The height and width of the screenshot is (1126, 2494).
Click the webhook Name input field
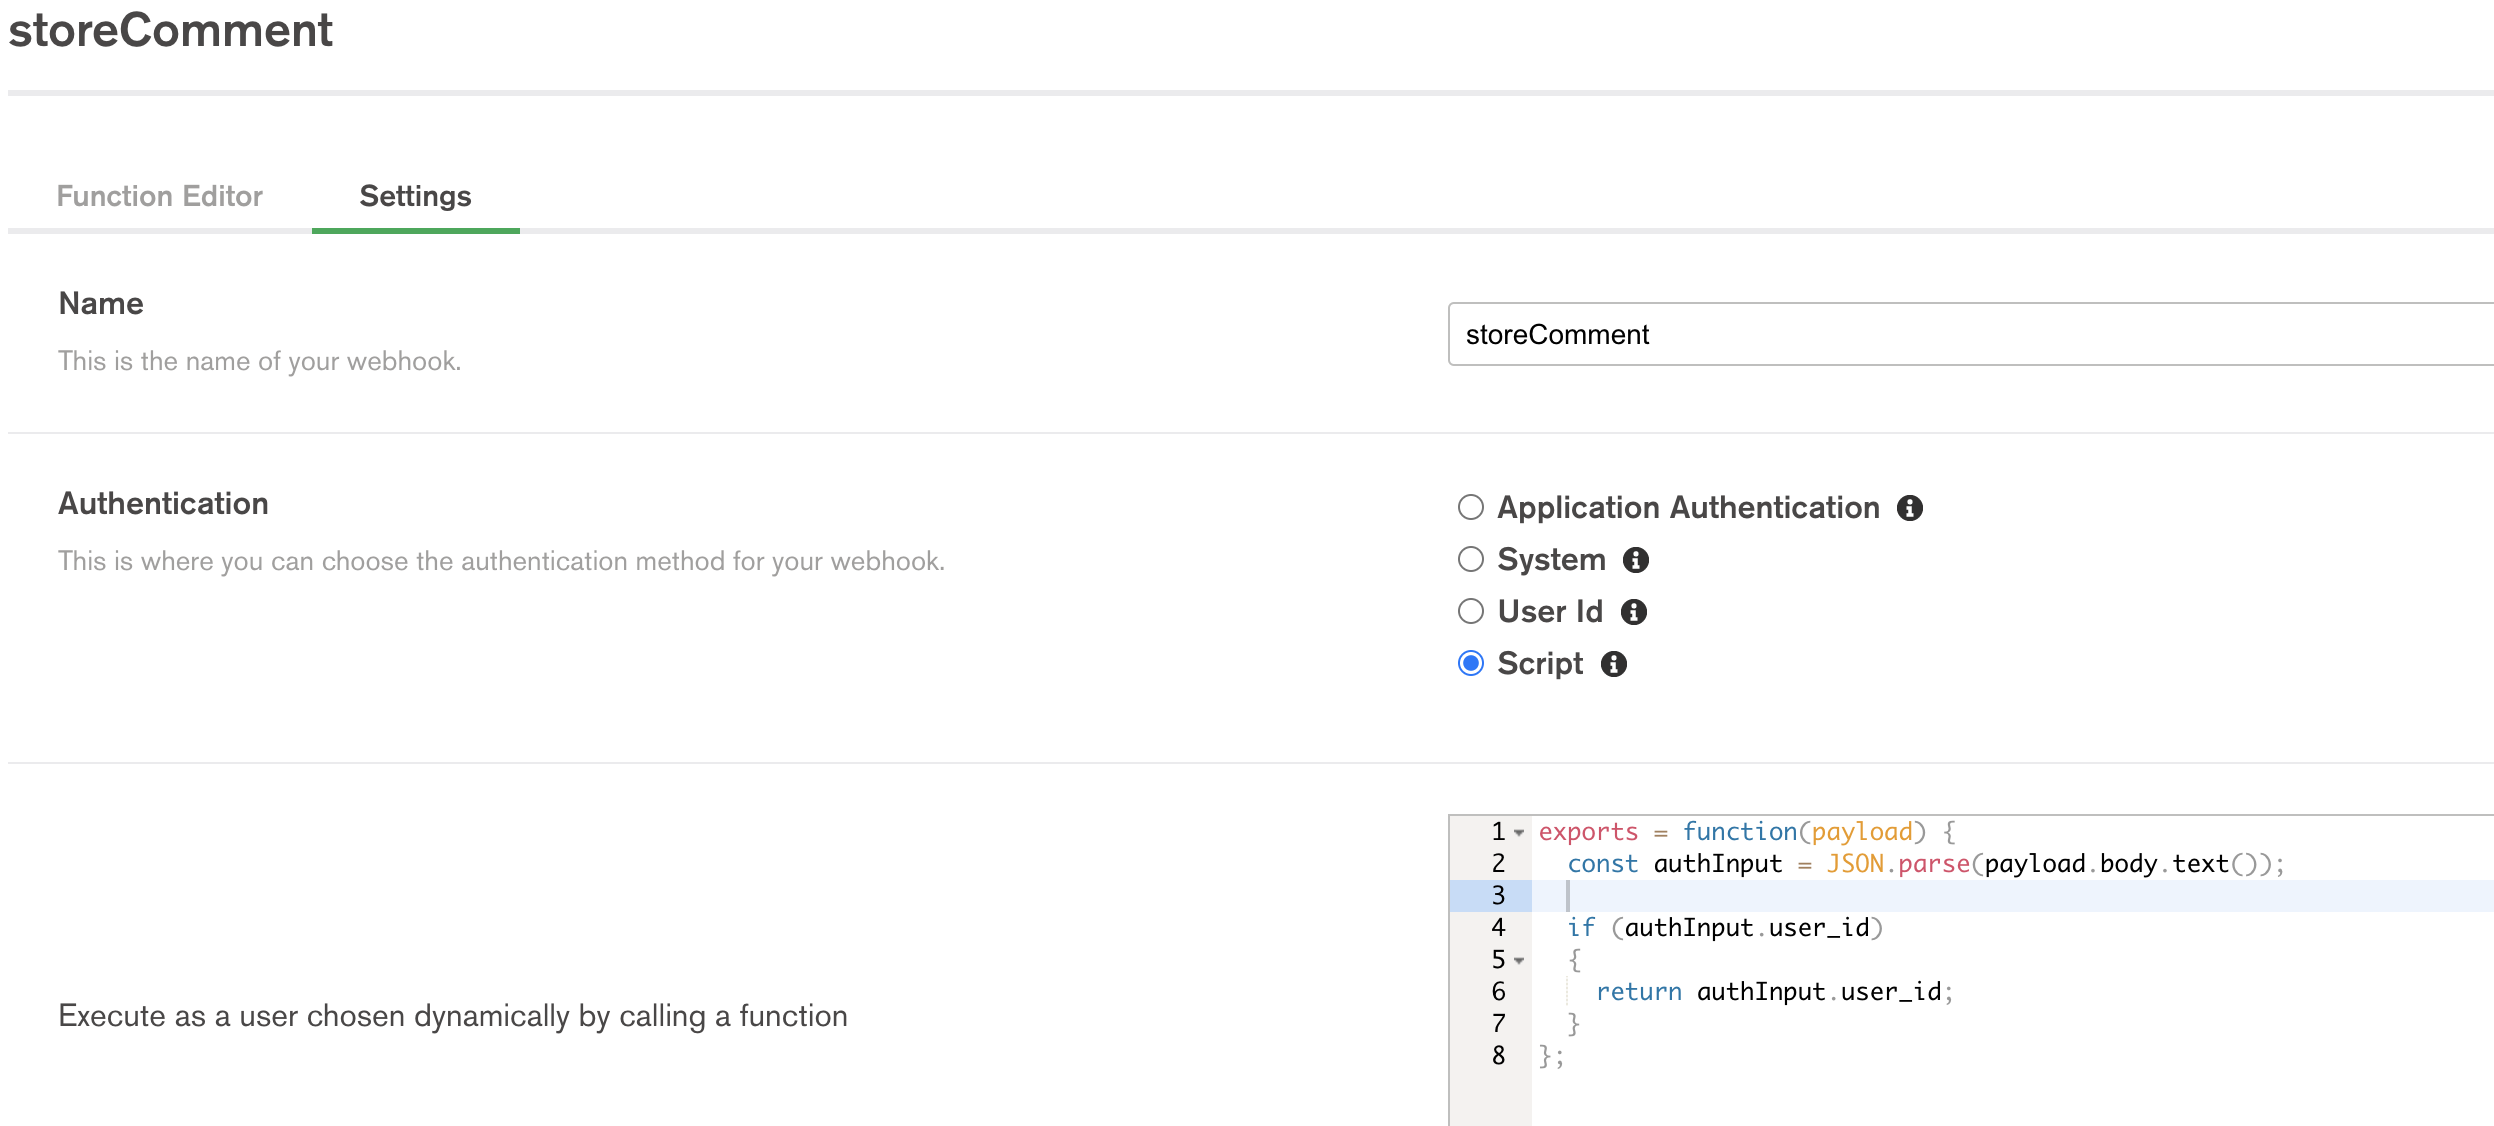pos(1968,335)
